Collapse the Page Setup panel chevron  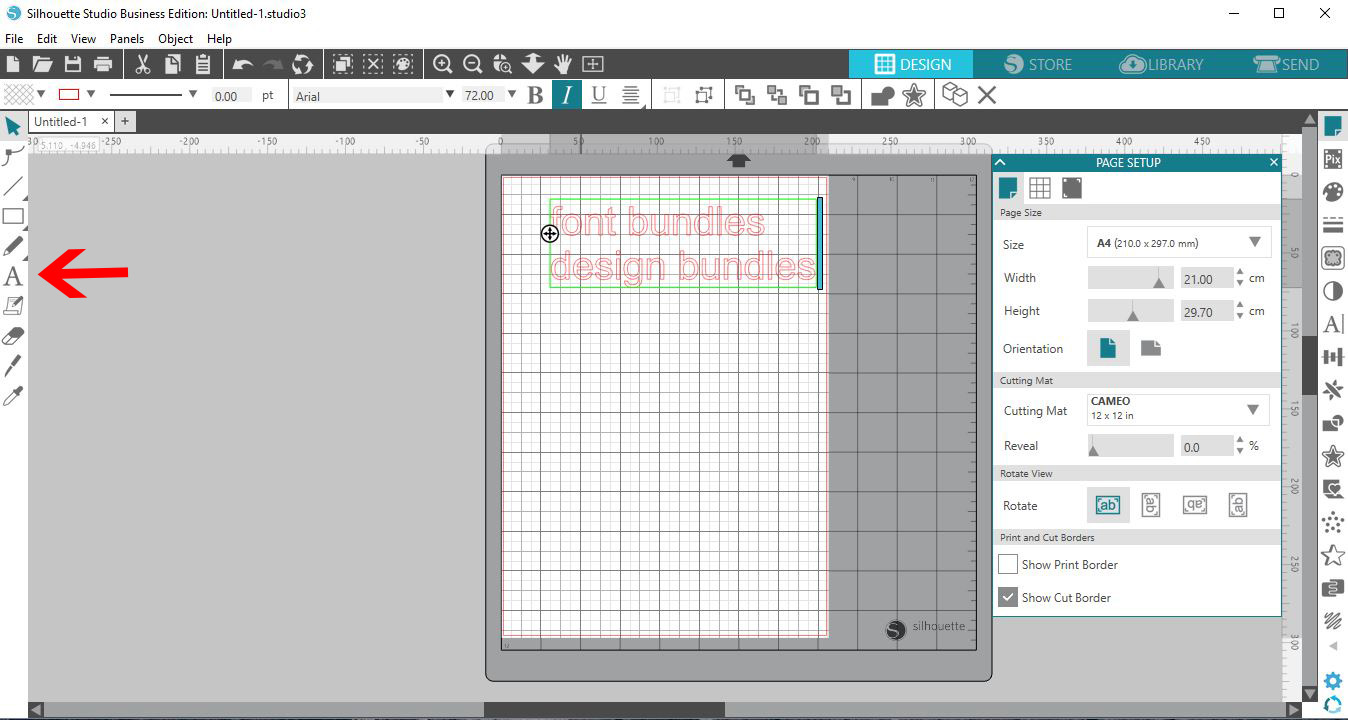point(1001,162)
